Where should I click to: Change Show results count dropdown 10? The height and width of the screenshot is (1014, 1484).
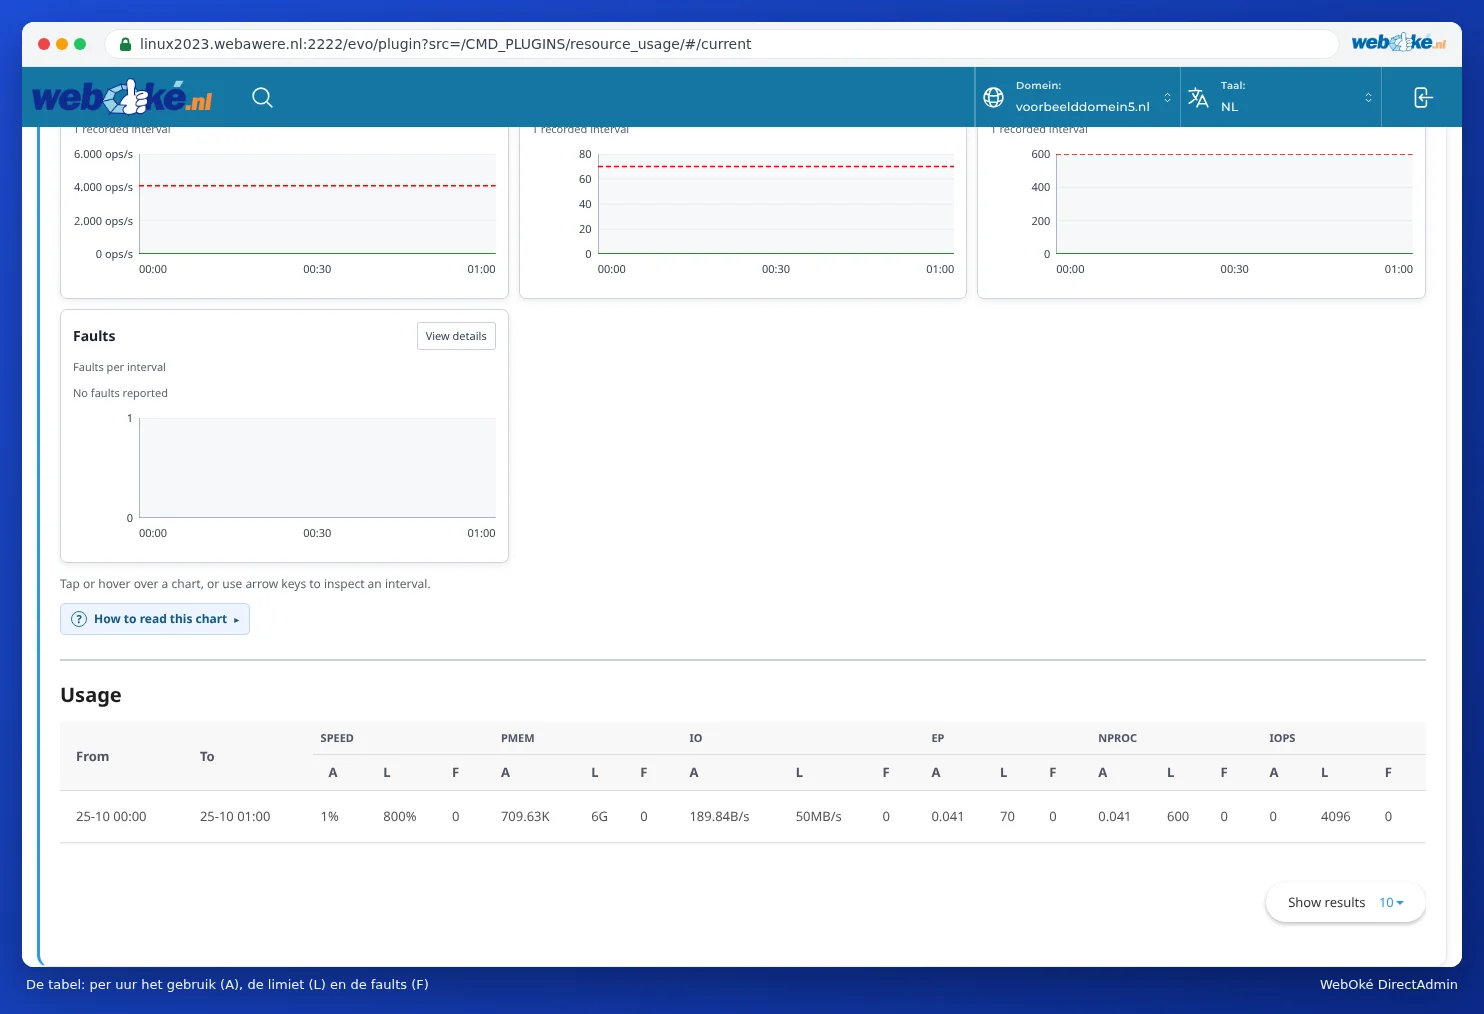pyautogui.click(x=1391, y=902)
